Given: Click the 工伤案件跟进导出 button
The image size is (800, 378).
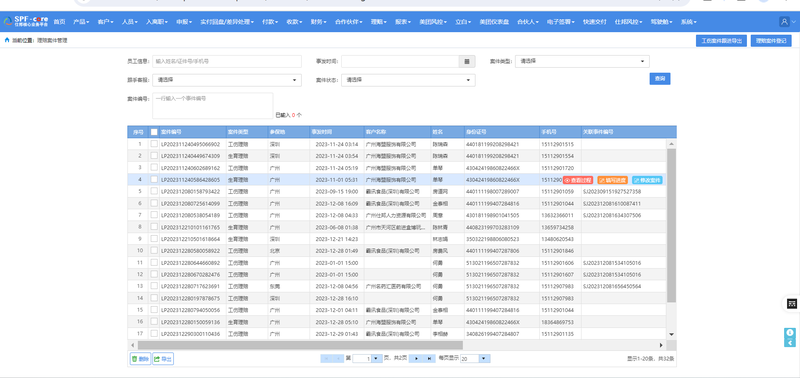Looking at the screenshot, I should tap(721, 41).
